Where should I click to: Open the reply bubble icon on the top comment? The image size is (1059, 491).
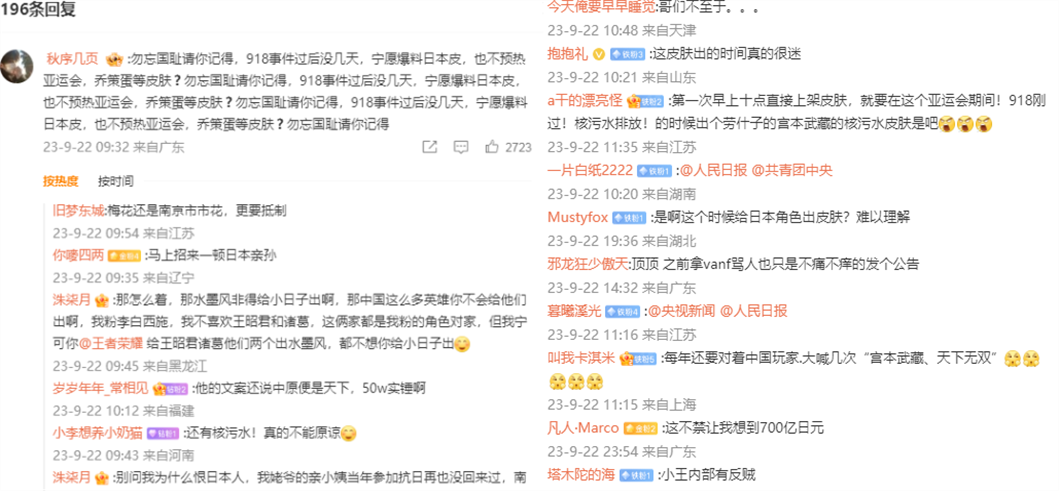click(461, 147)
